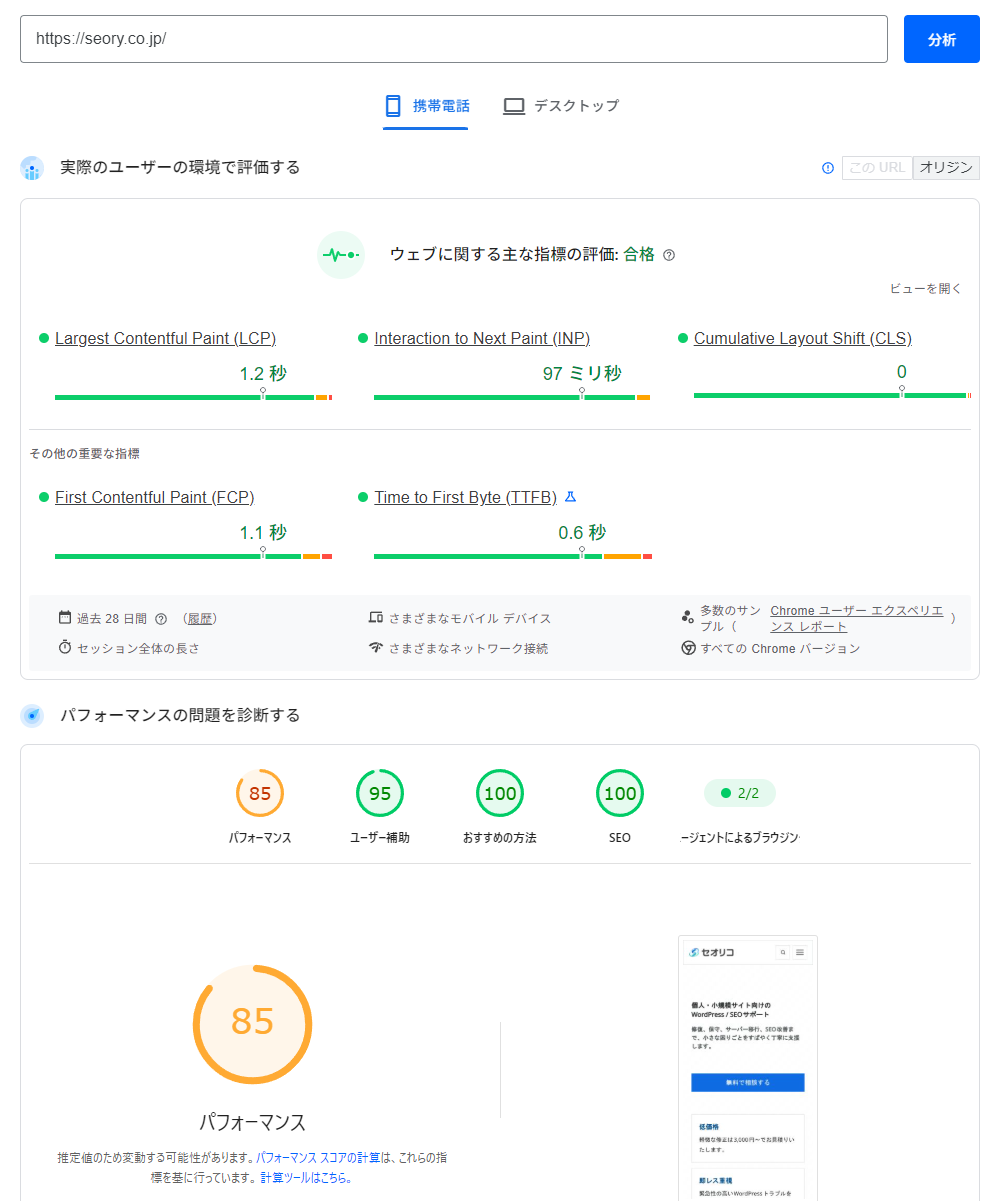Screen dimensions: 997x1201
Task: Click the セッション全体の長さ text
Action: (x=139, y=648)
